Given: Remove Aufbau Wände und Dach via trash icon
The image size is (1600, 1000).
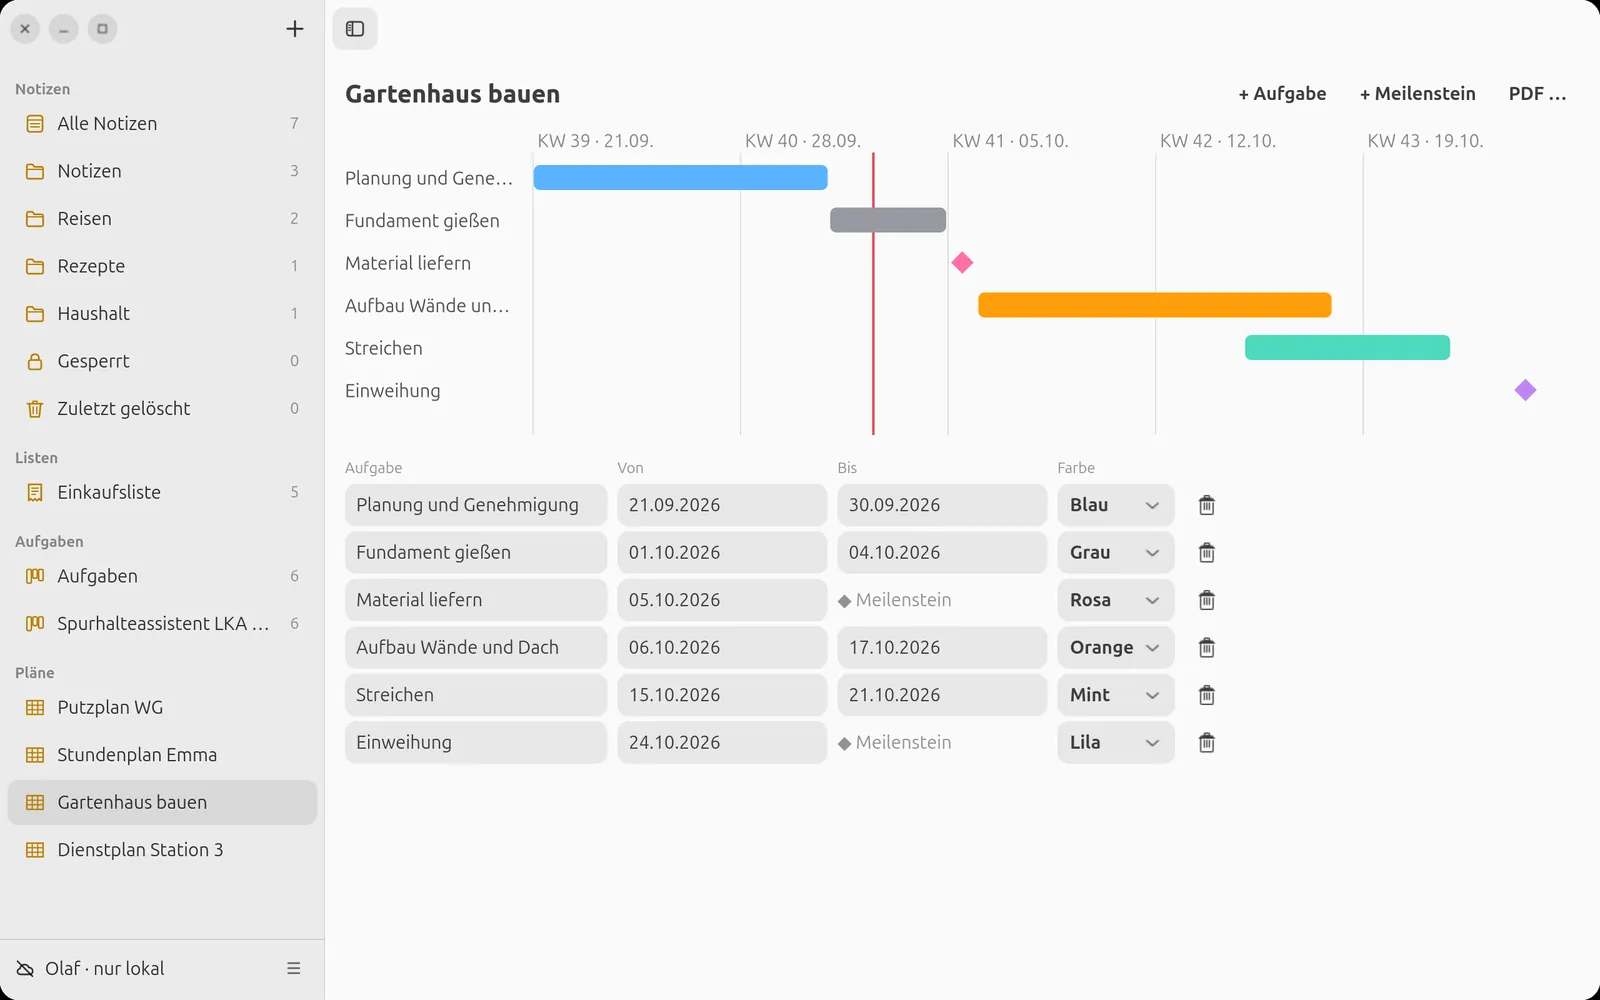Looking at the screenshot, I should pyautogui.click(x=1207, y=648).
